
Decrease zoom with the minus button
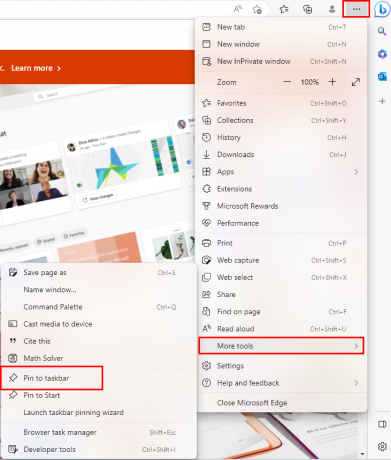click(x=287, y=82)
